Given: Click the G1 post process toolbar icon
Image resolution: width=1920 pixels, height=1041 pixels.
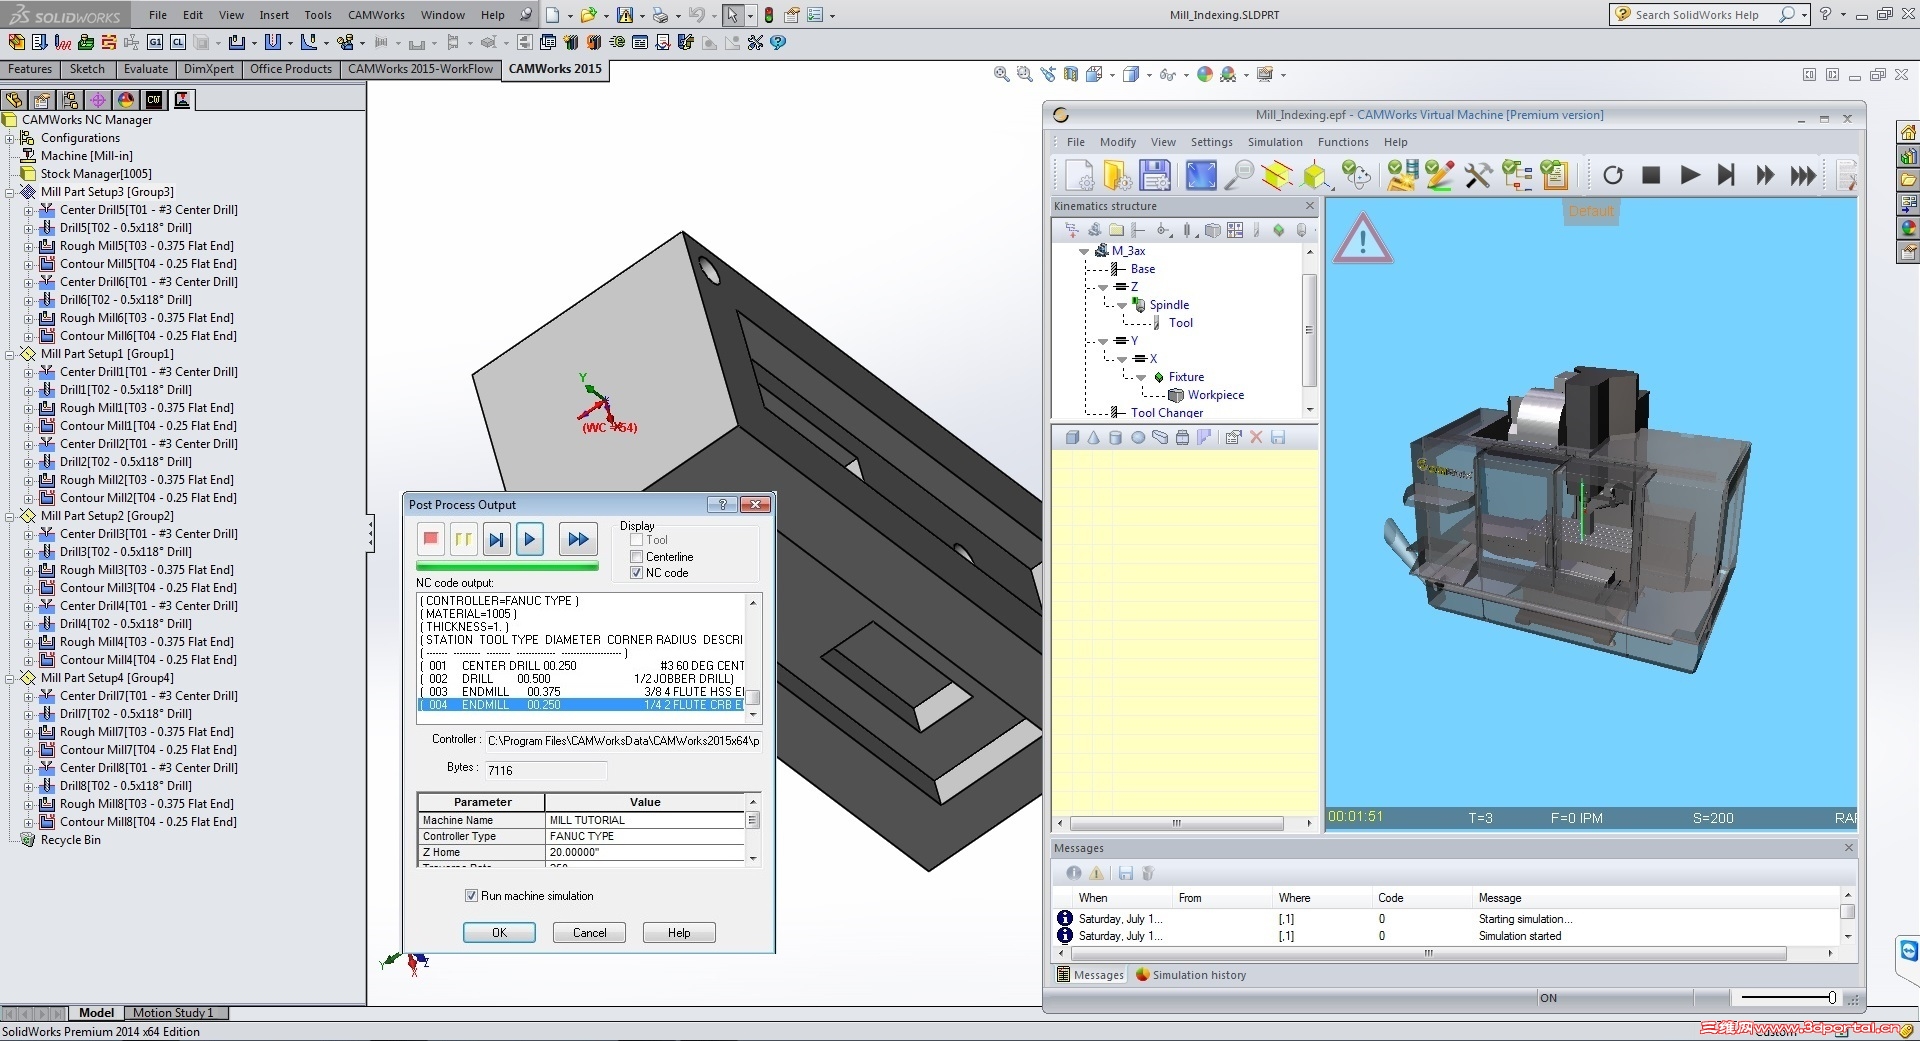Looking at the screenshot, I should [x=155, y=42].
